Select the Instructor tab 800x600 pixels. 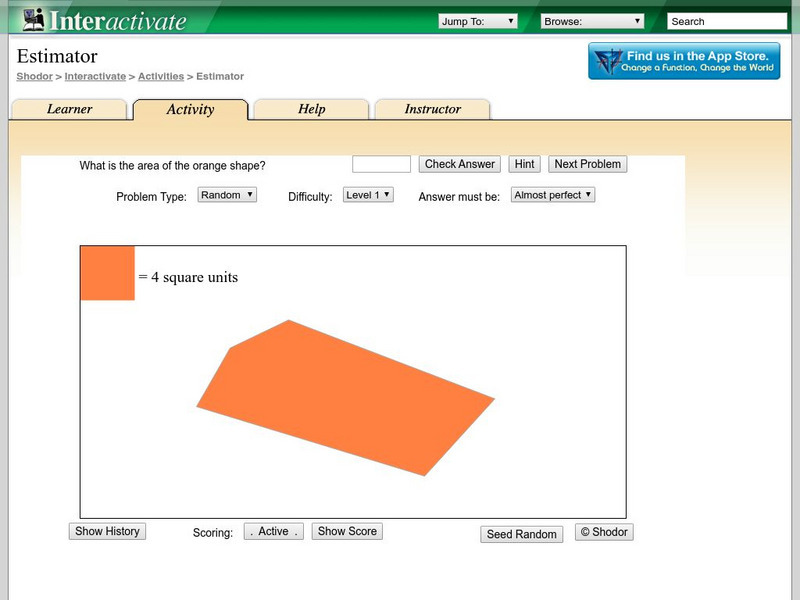[432, 110]
